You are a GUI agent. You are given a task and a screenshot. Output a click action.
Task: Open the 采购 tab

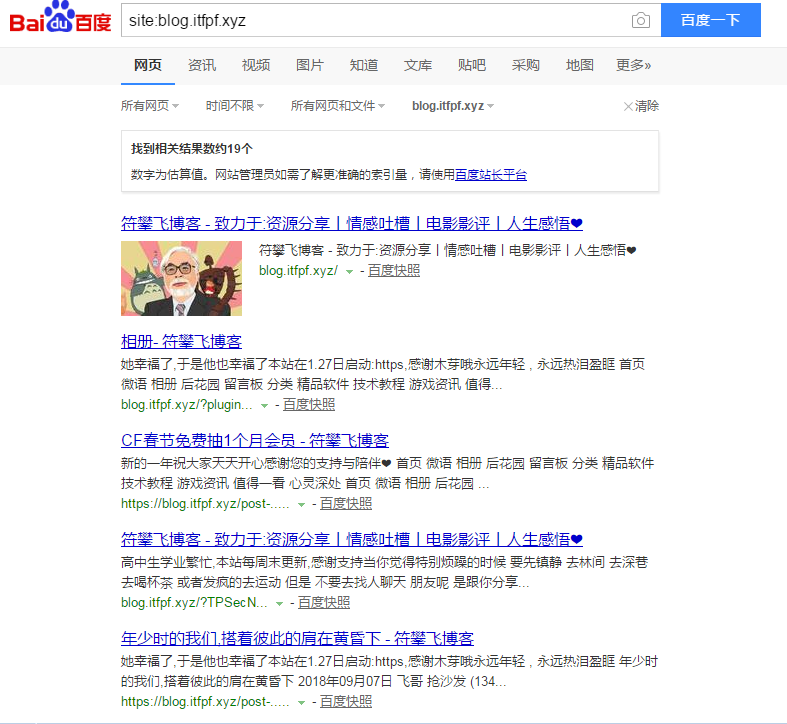point(526,65)
